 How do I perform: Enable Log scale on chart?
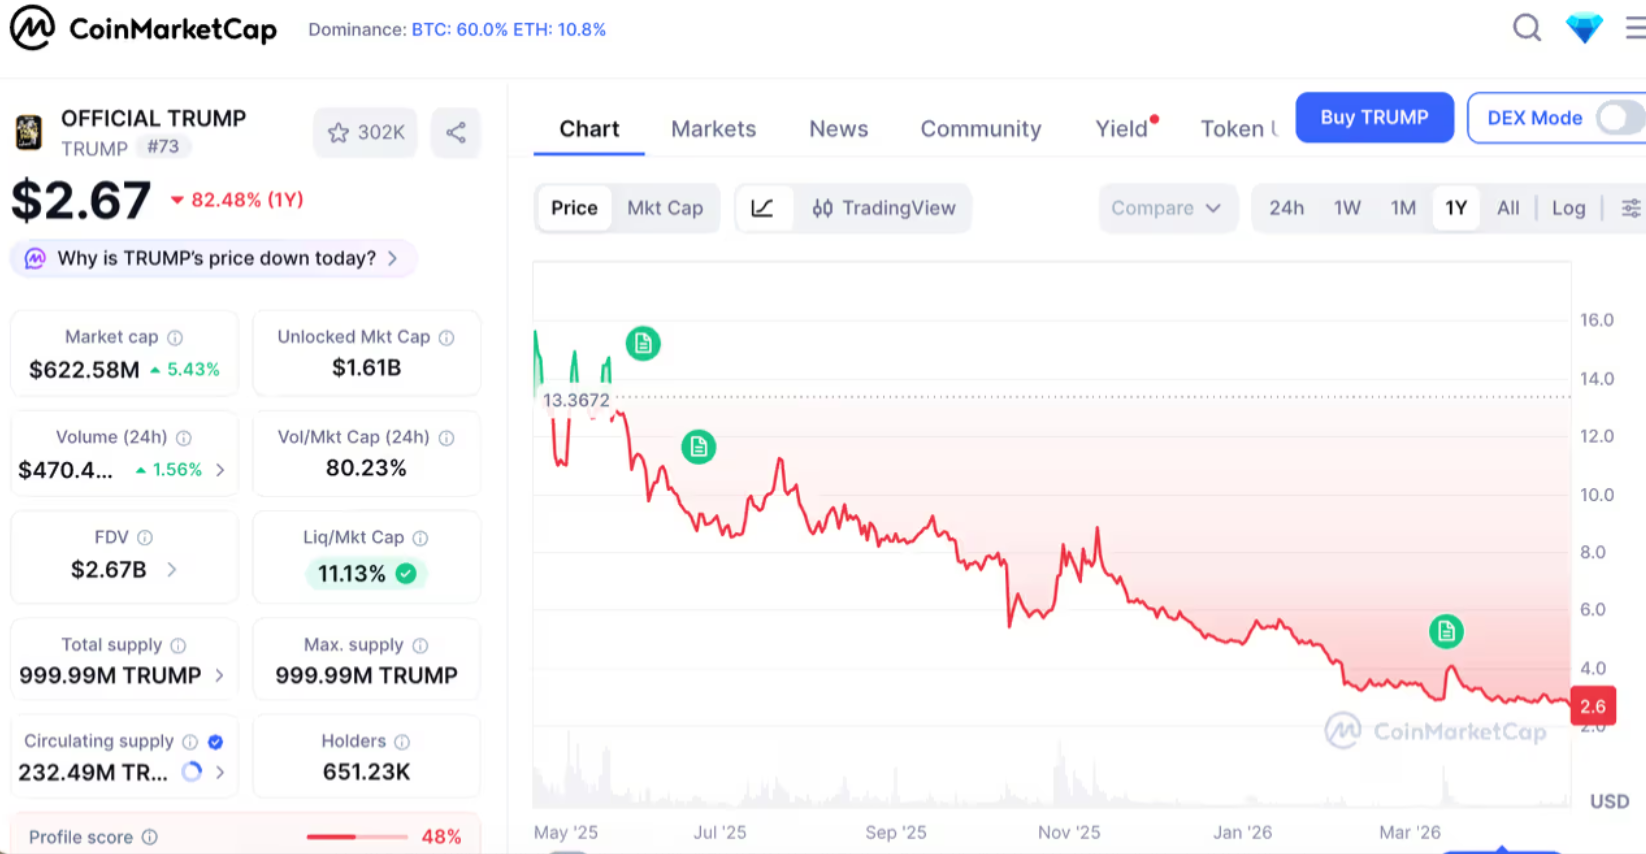pyautogui.click(x=1568, y=208)
